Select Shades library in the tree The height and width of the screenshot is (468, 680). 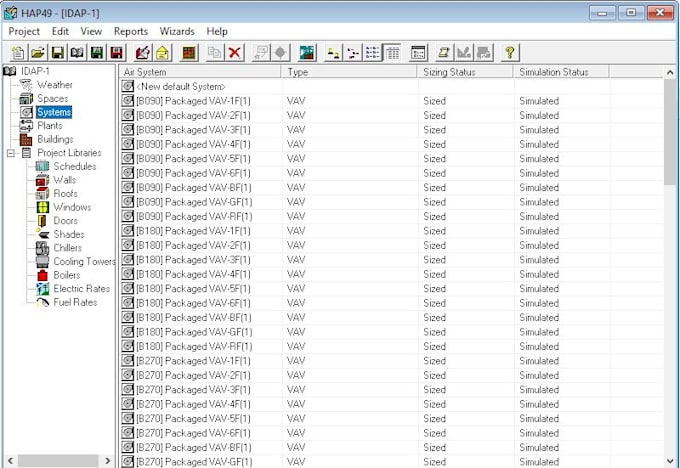(x=69, y=234)
